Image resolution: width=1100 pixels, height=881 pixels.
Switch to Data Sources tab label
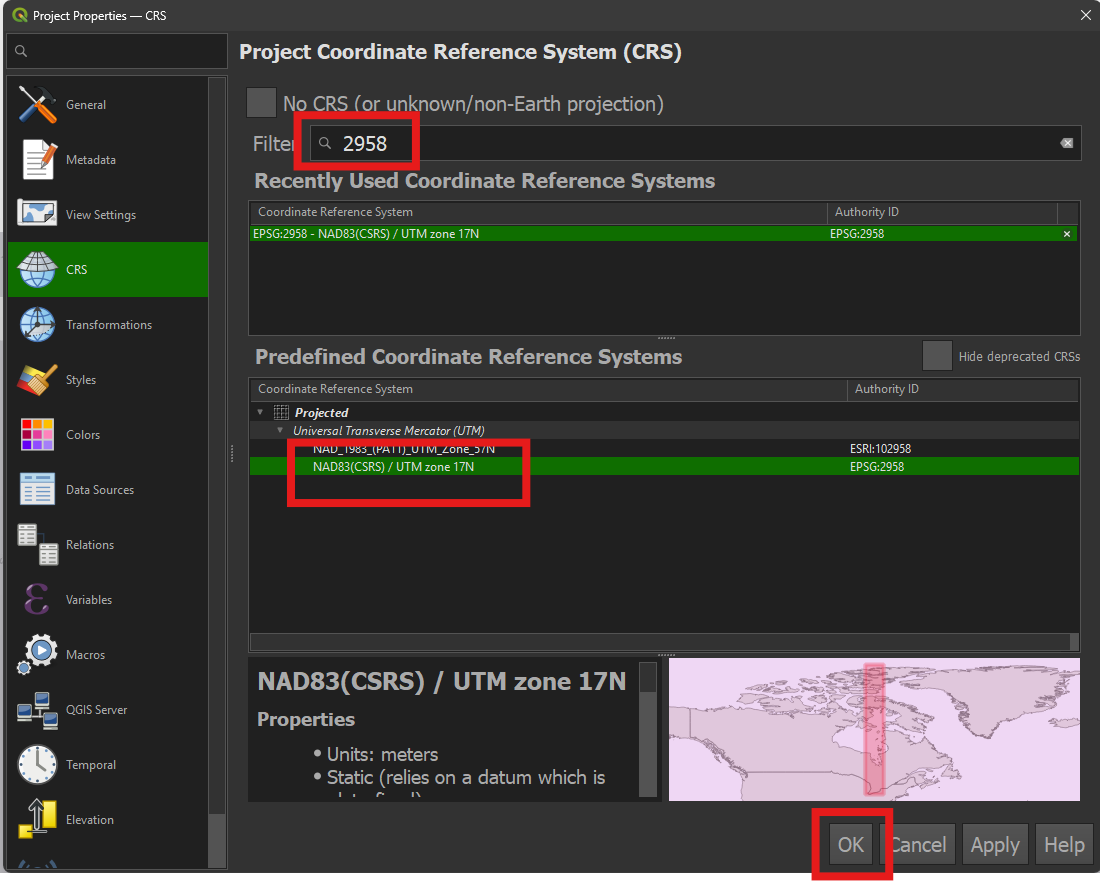click(100, 490)
